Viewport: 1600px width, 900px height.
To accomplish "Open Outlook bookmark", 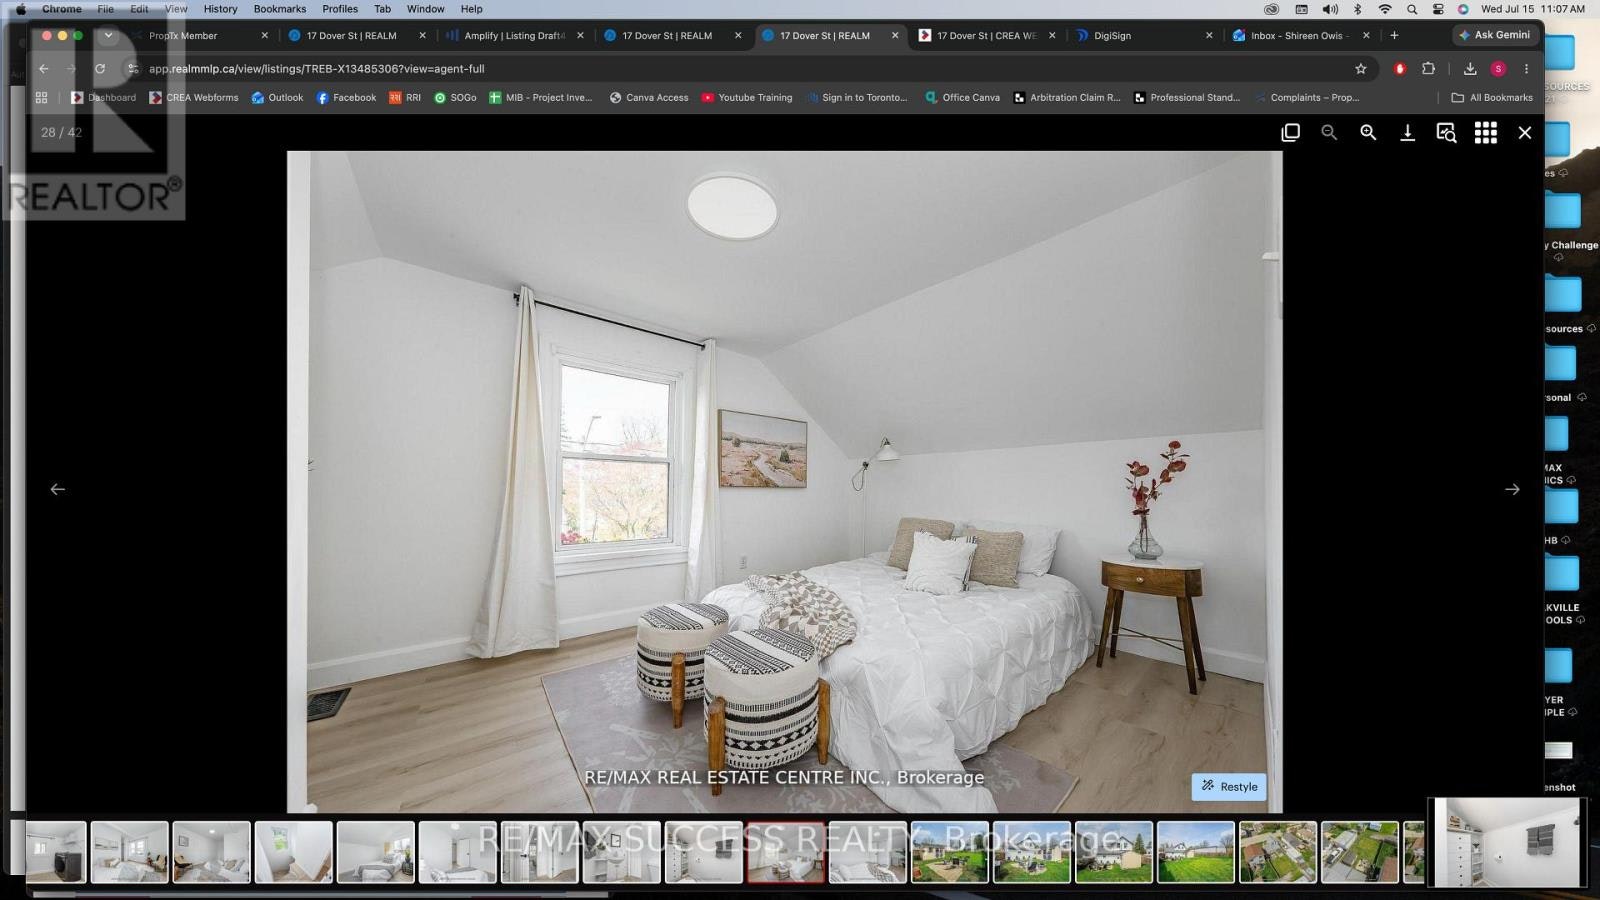I will click(x=277, y=97).
